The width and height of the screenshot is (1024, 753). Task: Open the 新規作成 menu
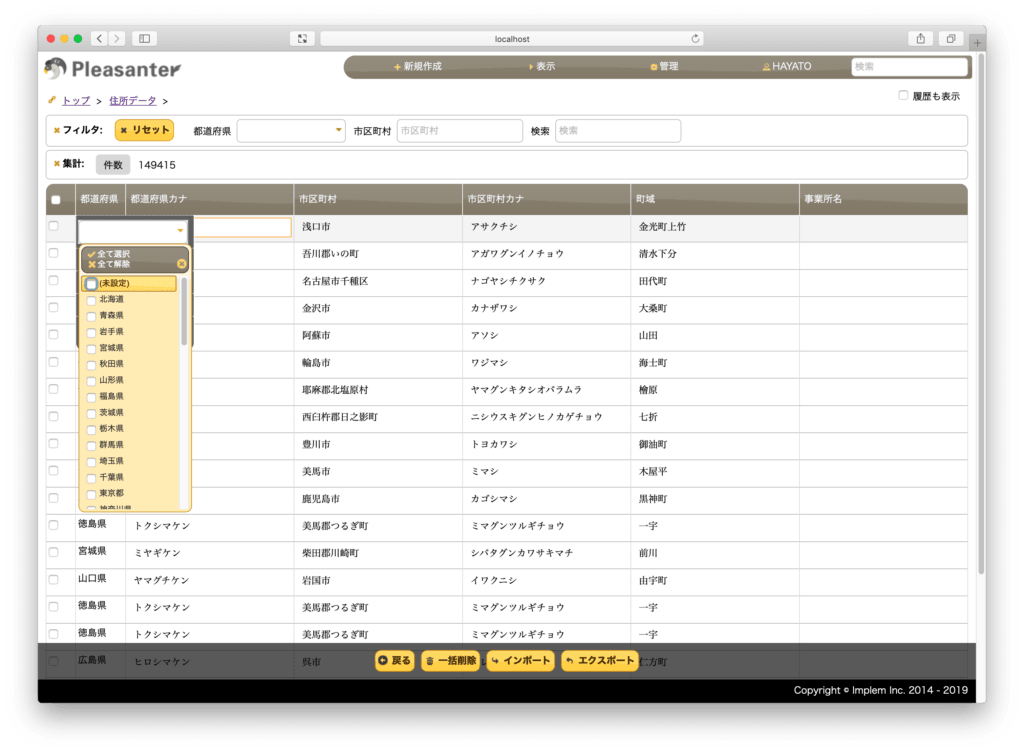417,67
